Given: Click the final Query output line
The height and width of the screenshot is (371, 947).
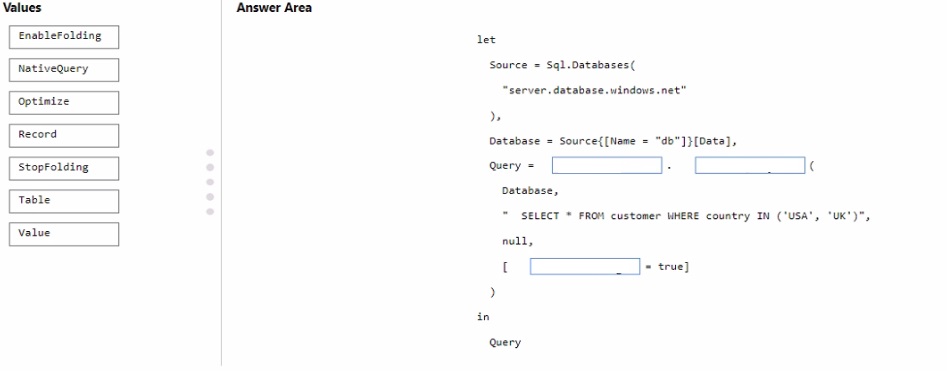Looking at the screenshot, I should pyautogui.click(x=505, y=343).
